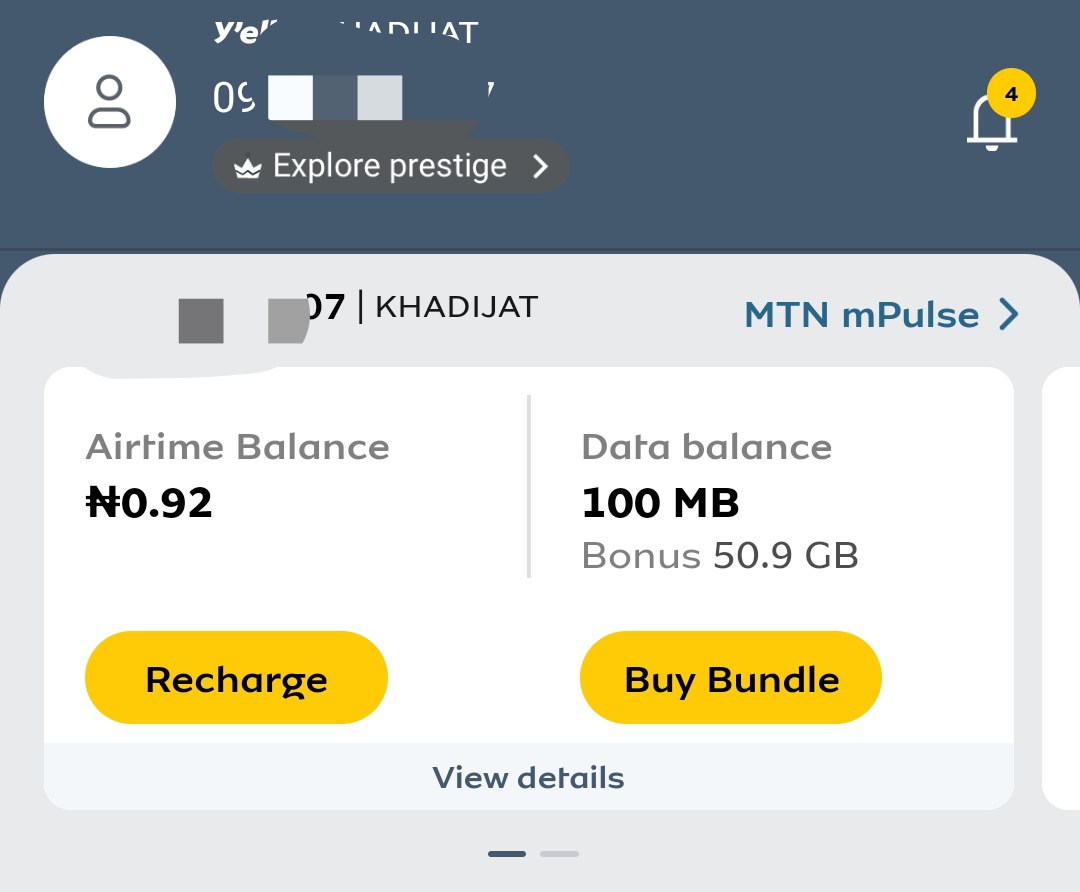Check the Data balance of 100 MB
The image size is (1080, 892).
pos(660,503)
